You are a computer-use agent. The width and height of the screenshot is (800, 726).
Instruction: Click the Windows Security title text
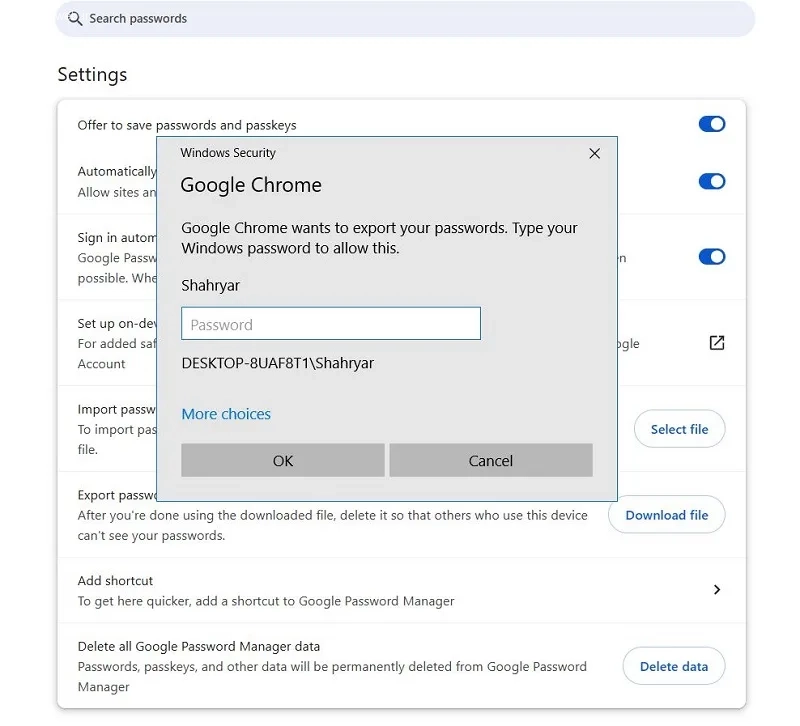click(x=228, y=153)
